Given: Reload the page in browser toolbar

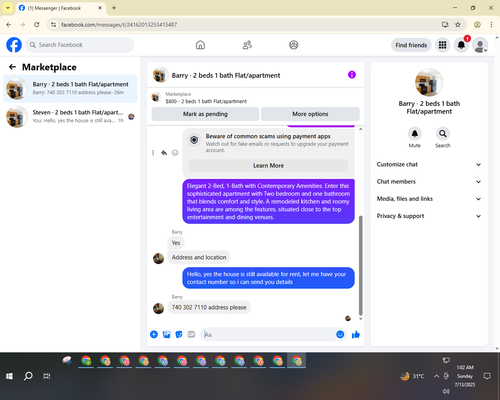Looking at the screenshot, I should (37, 24).
